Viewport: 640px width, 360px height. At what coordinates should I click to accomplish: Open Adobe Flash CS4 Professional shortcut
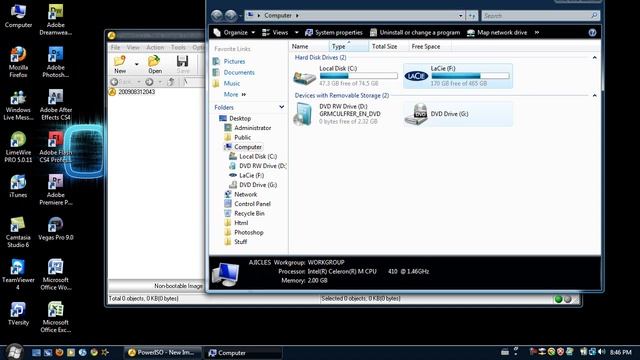click(55, 147)
